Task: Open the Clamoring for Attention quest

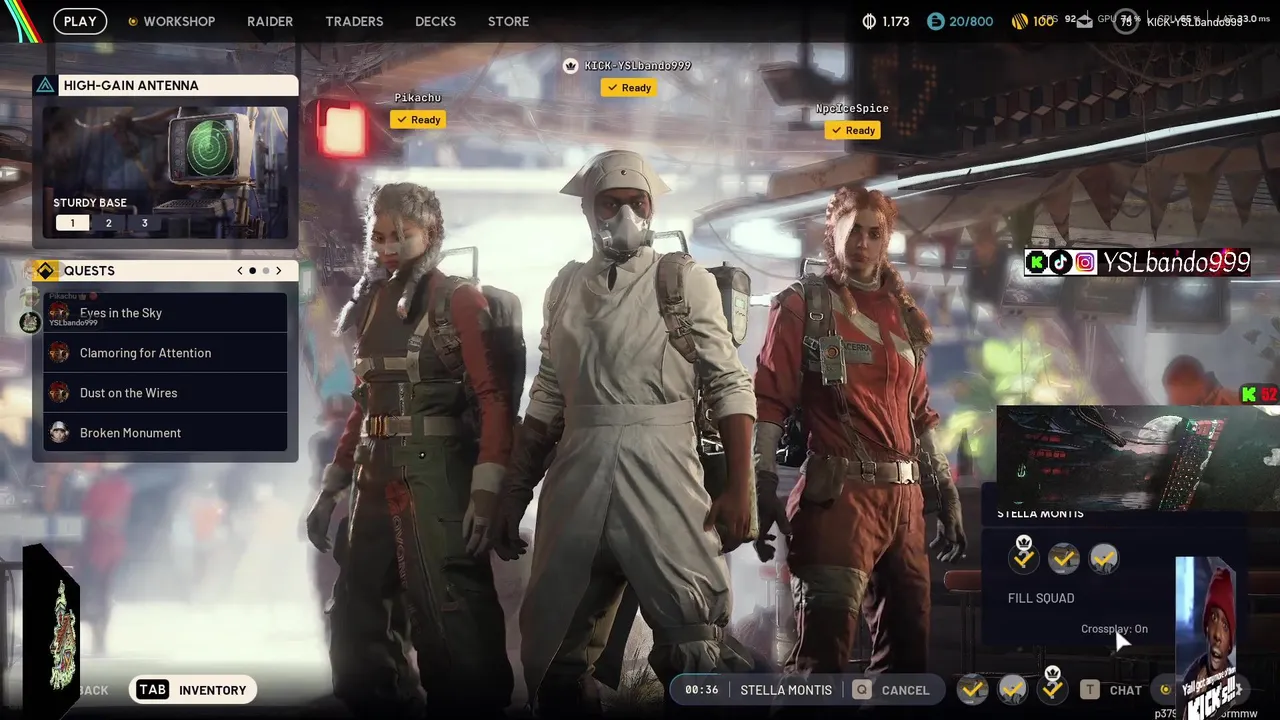Action: [165, 352]
